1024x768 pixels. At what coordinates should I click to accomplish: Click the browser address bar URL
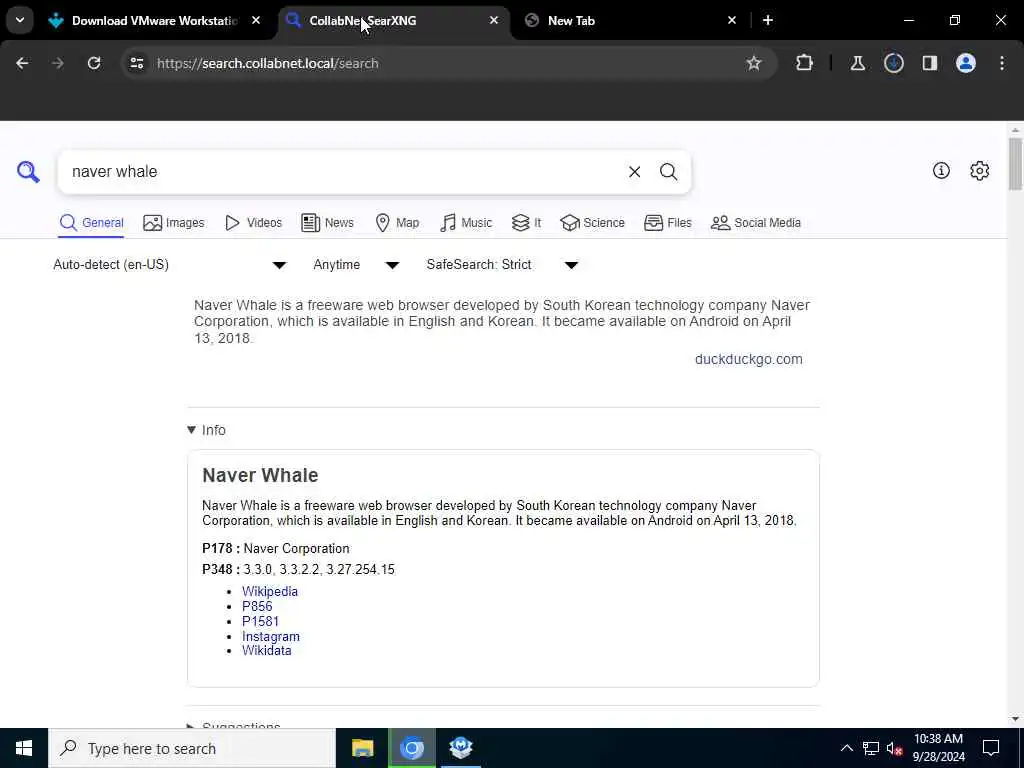268,63
